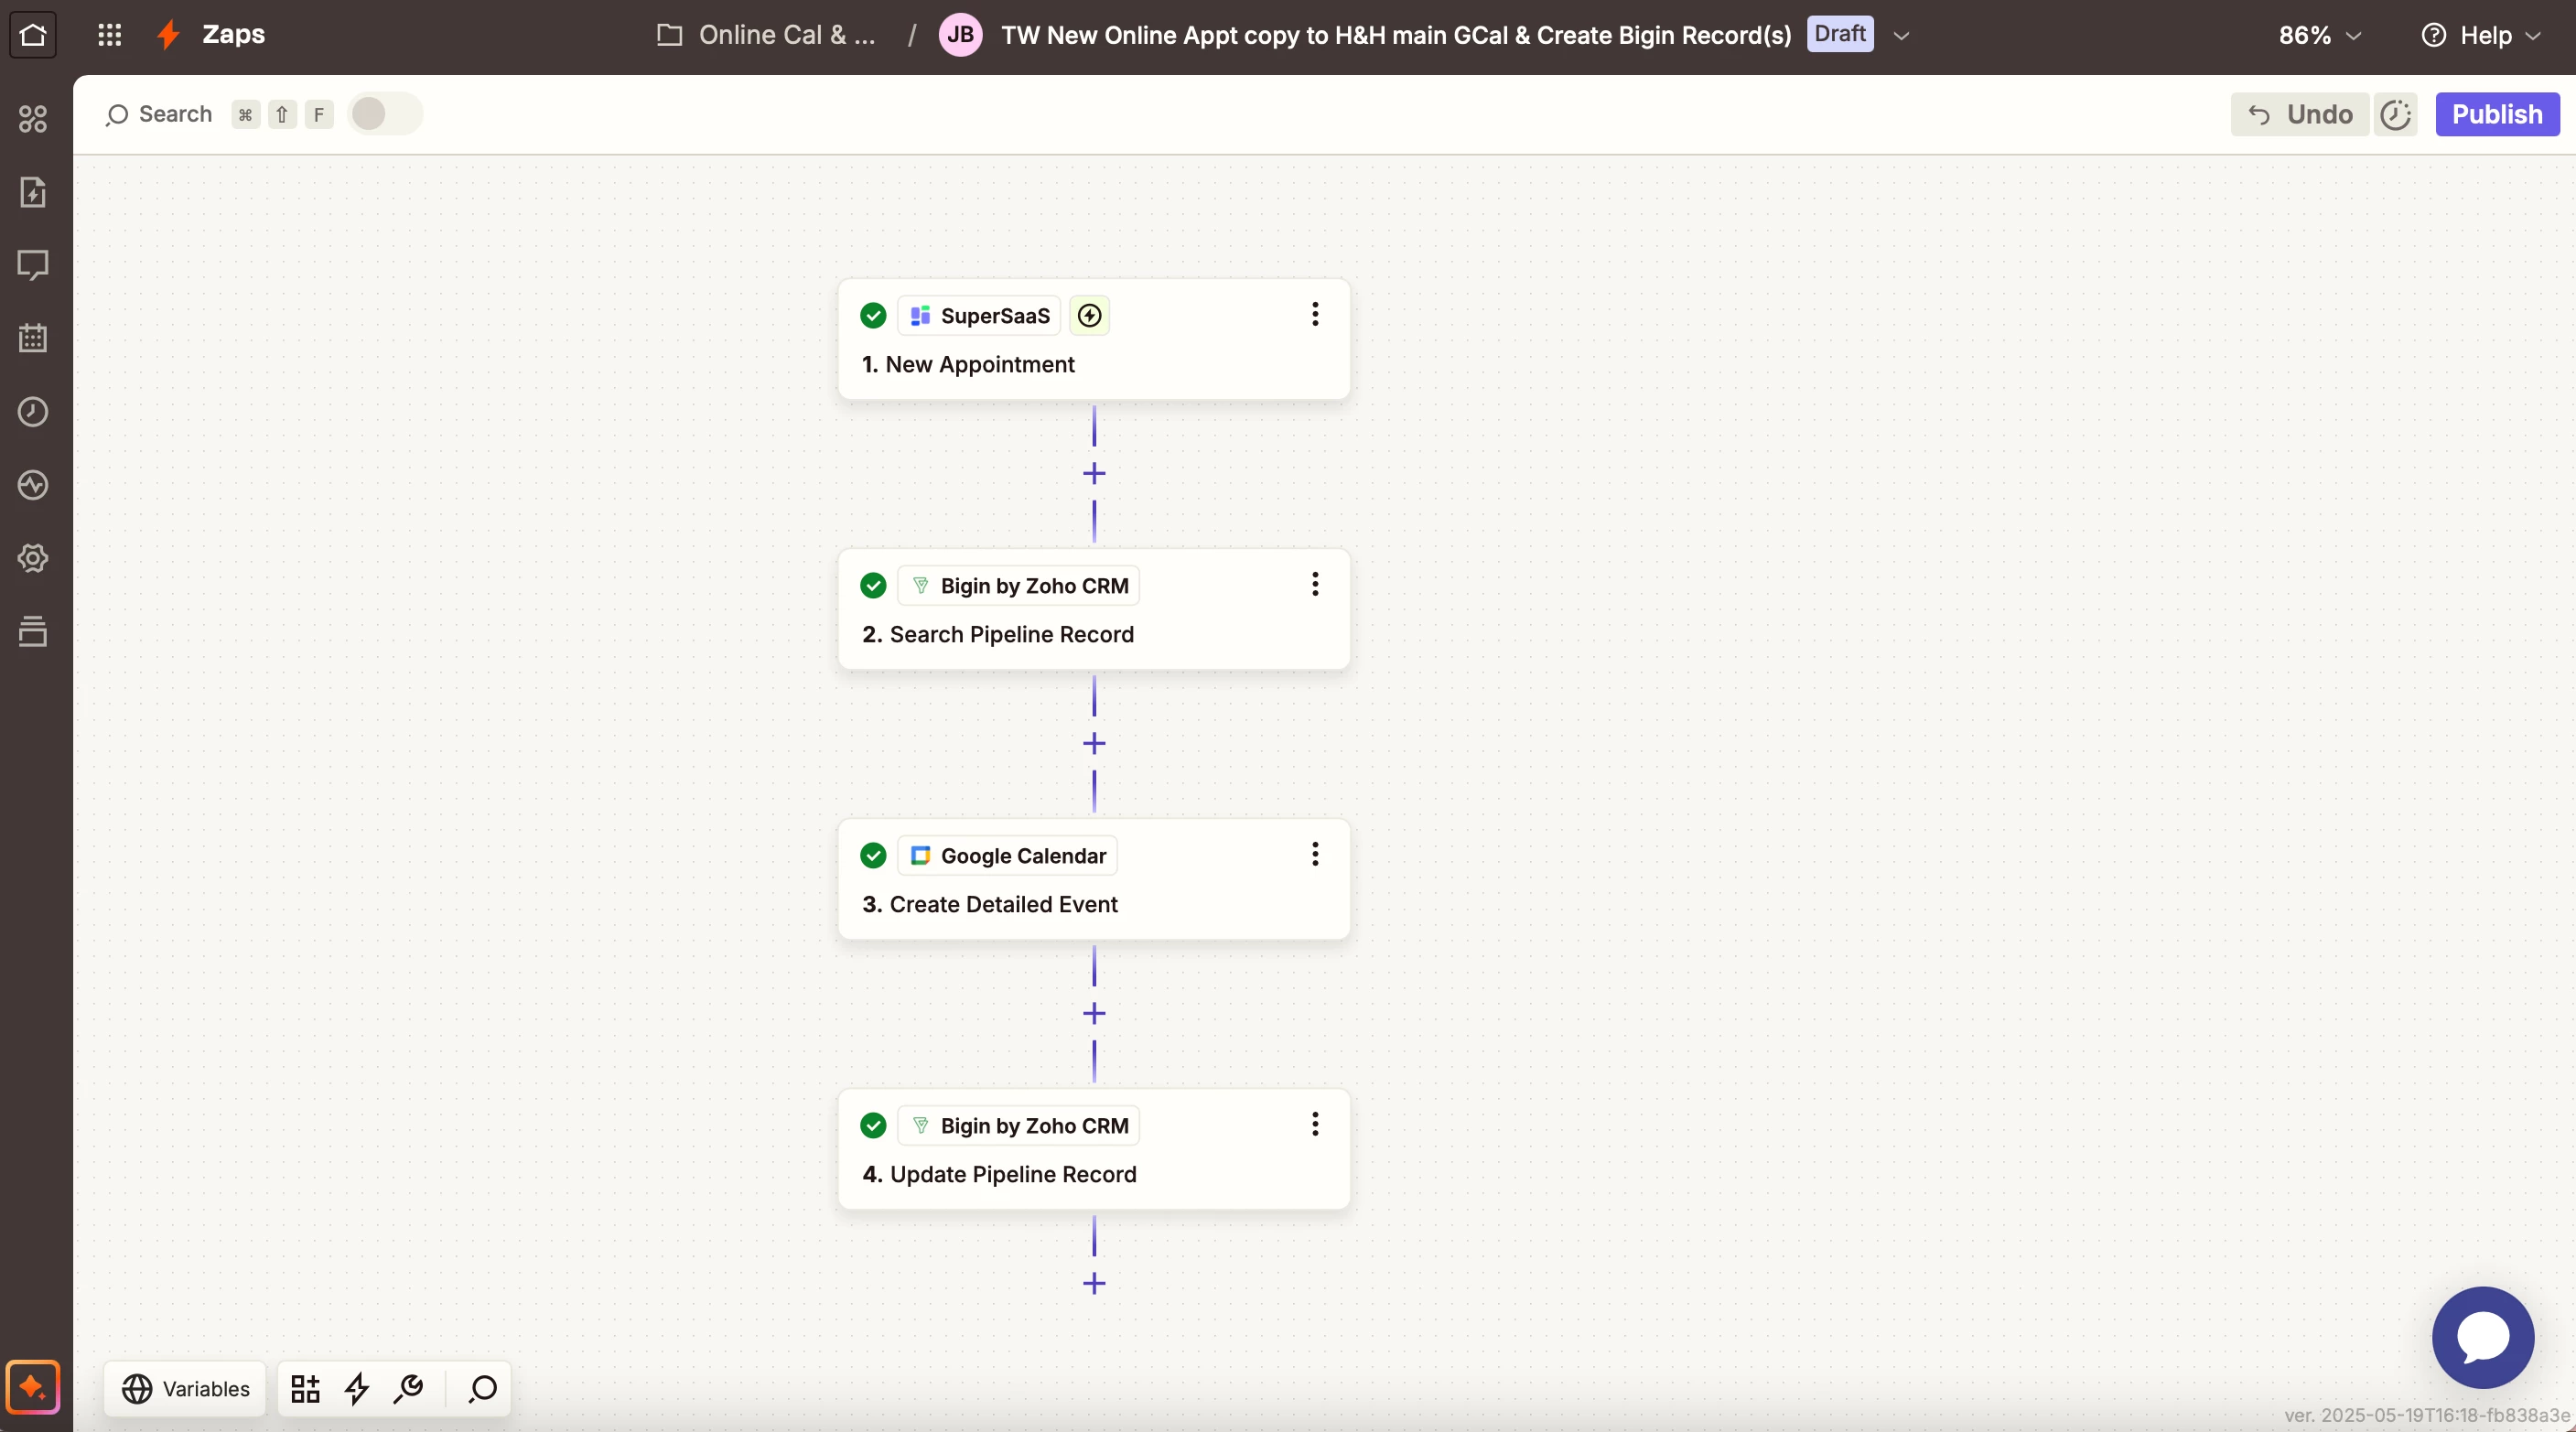Click instant trigger badge on SuperSaaS step

click(x=1089, y=316)
